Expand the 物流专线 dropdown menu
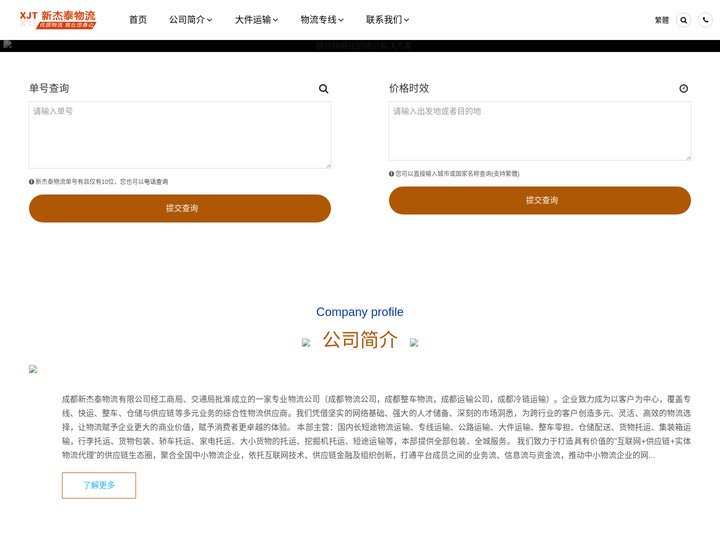Screen dimensions: 720x540 pos(322,20)
